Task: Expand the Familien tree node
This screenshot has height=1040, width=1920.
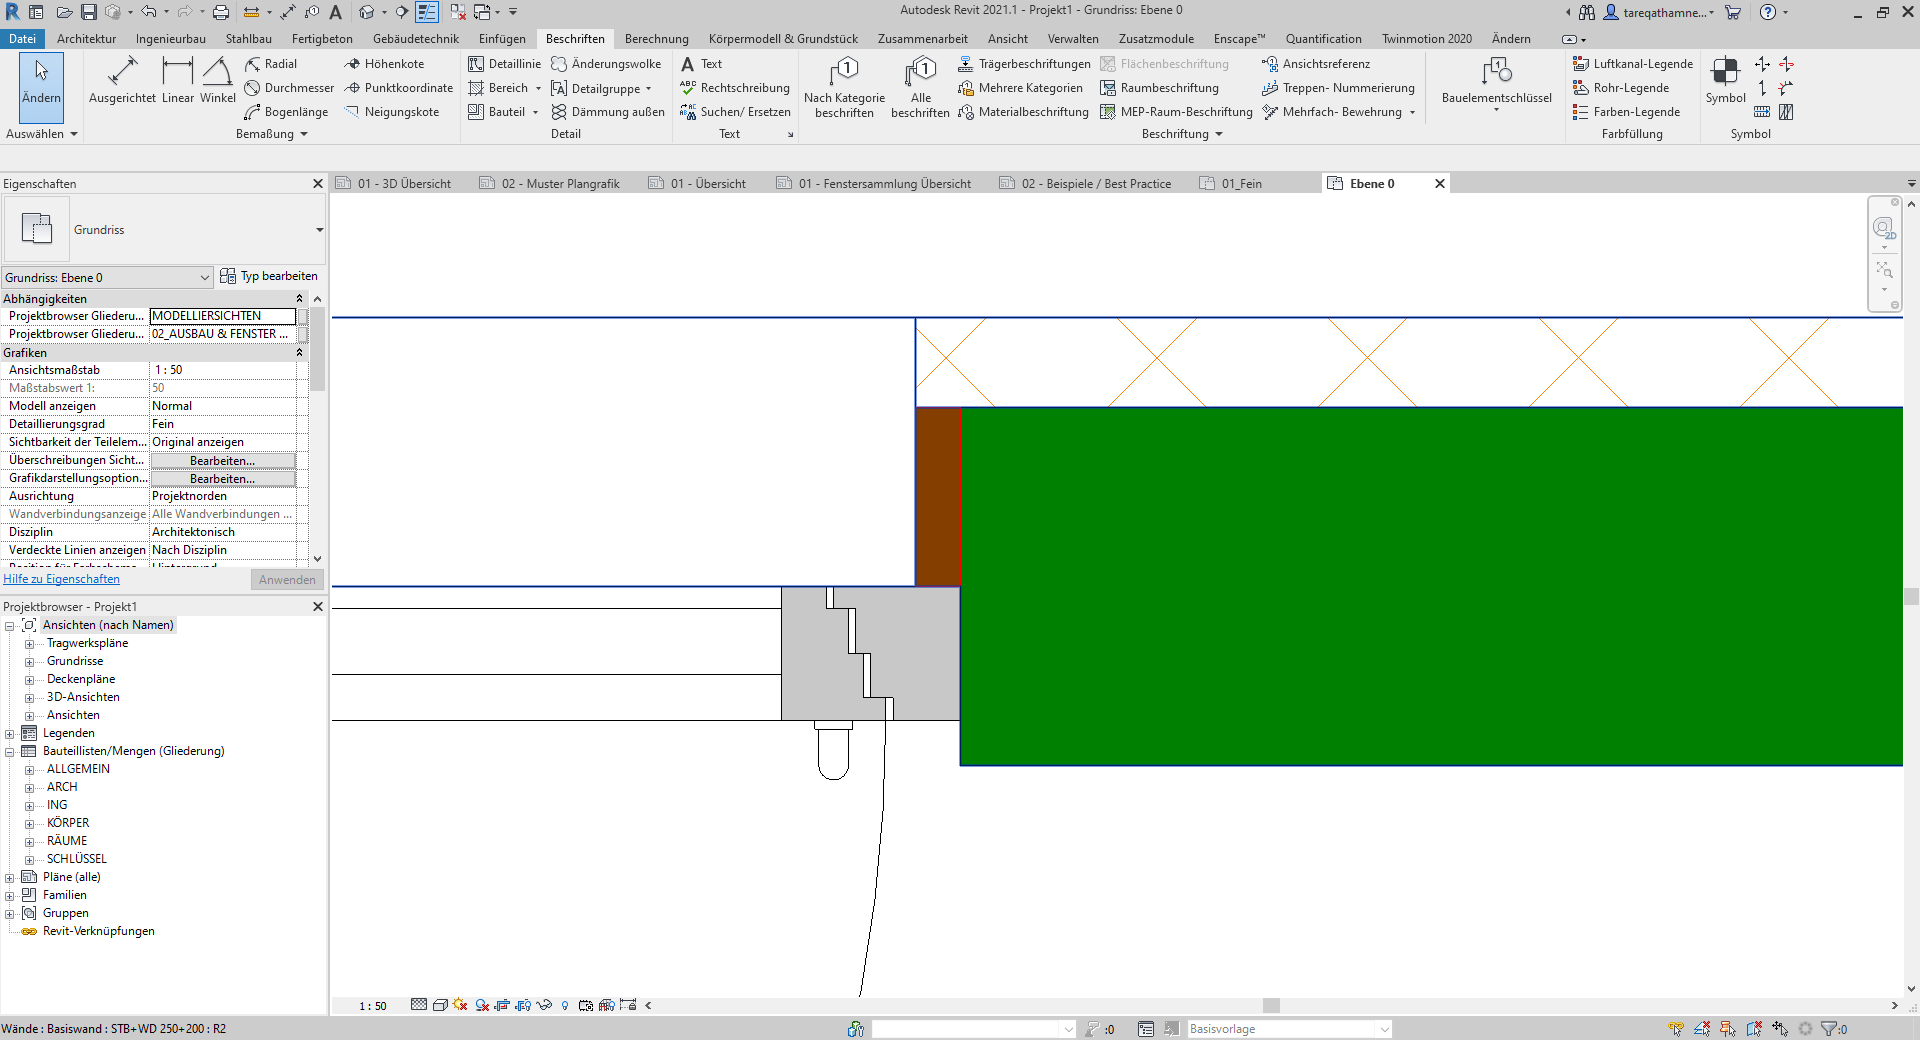Action: coord(10,896)
